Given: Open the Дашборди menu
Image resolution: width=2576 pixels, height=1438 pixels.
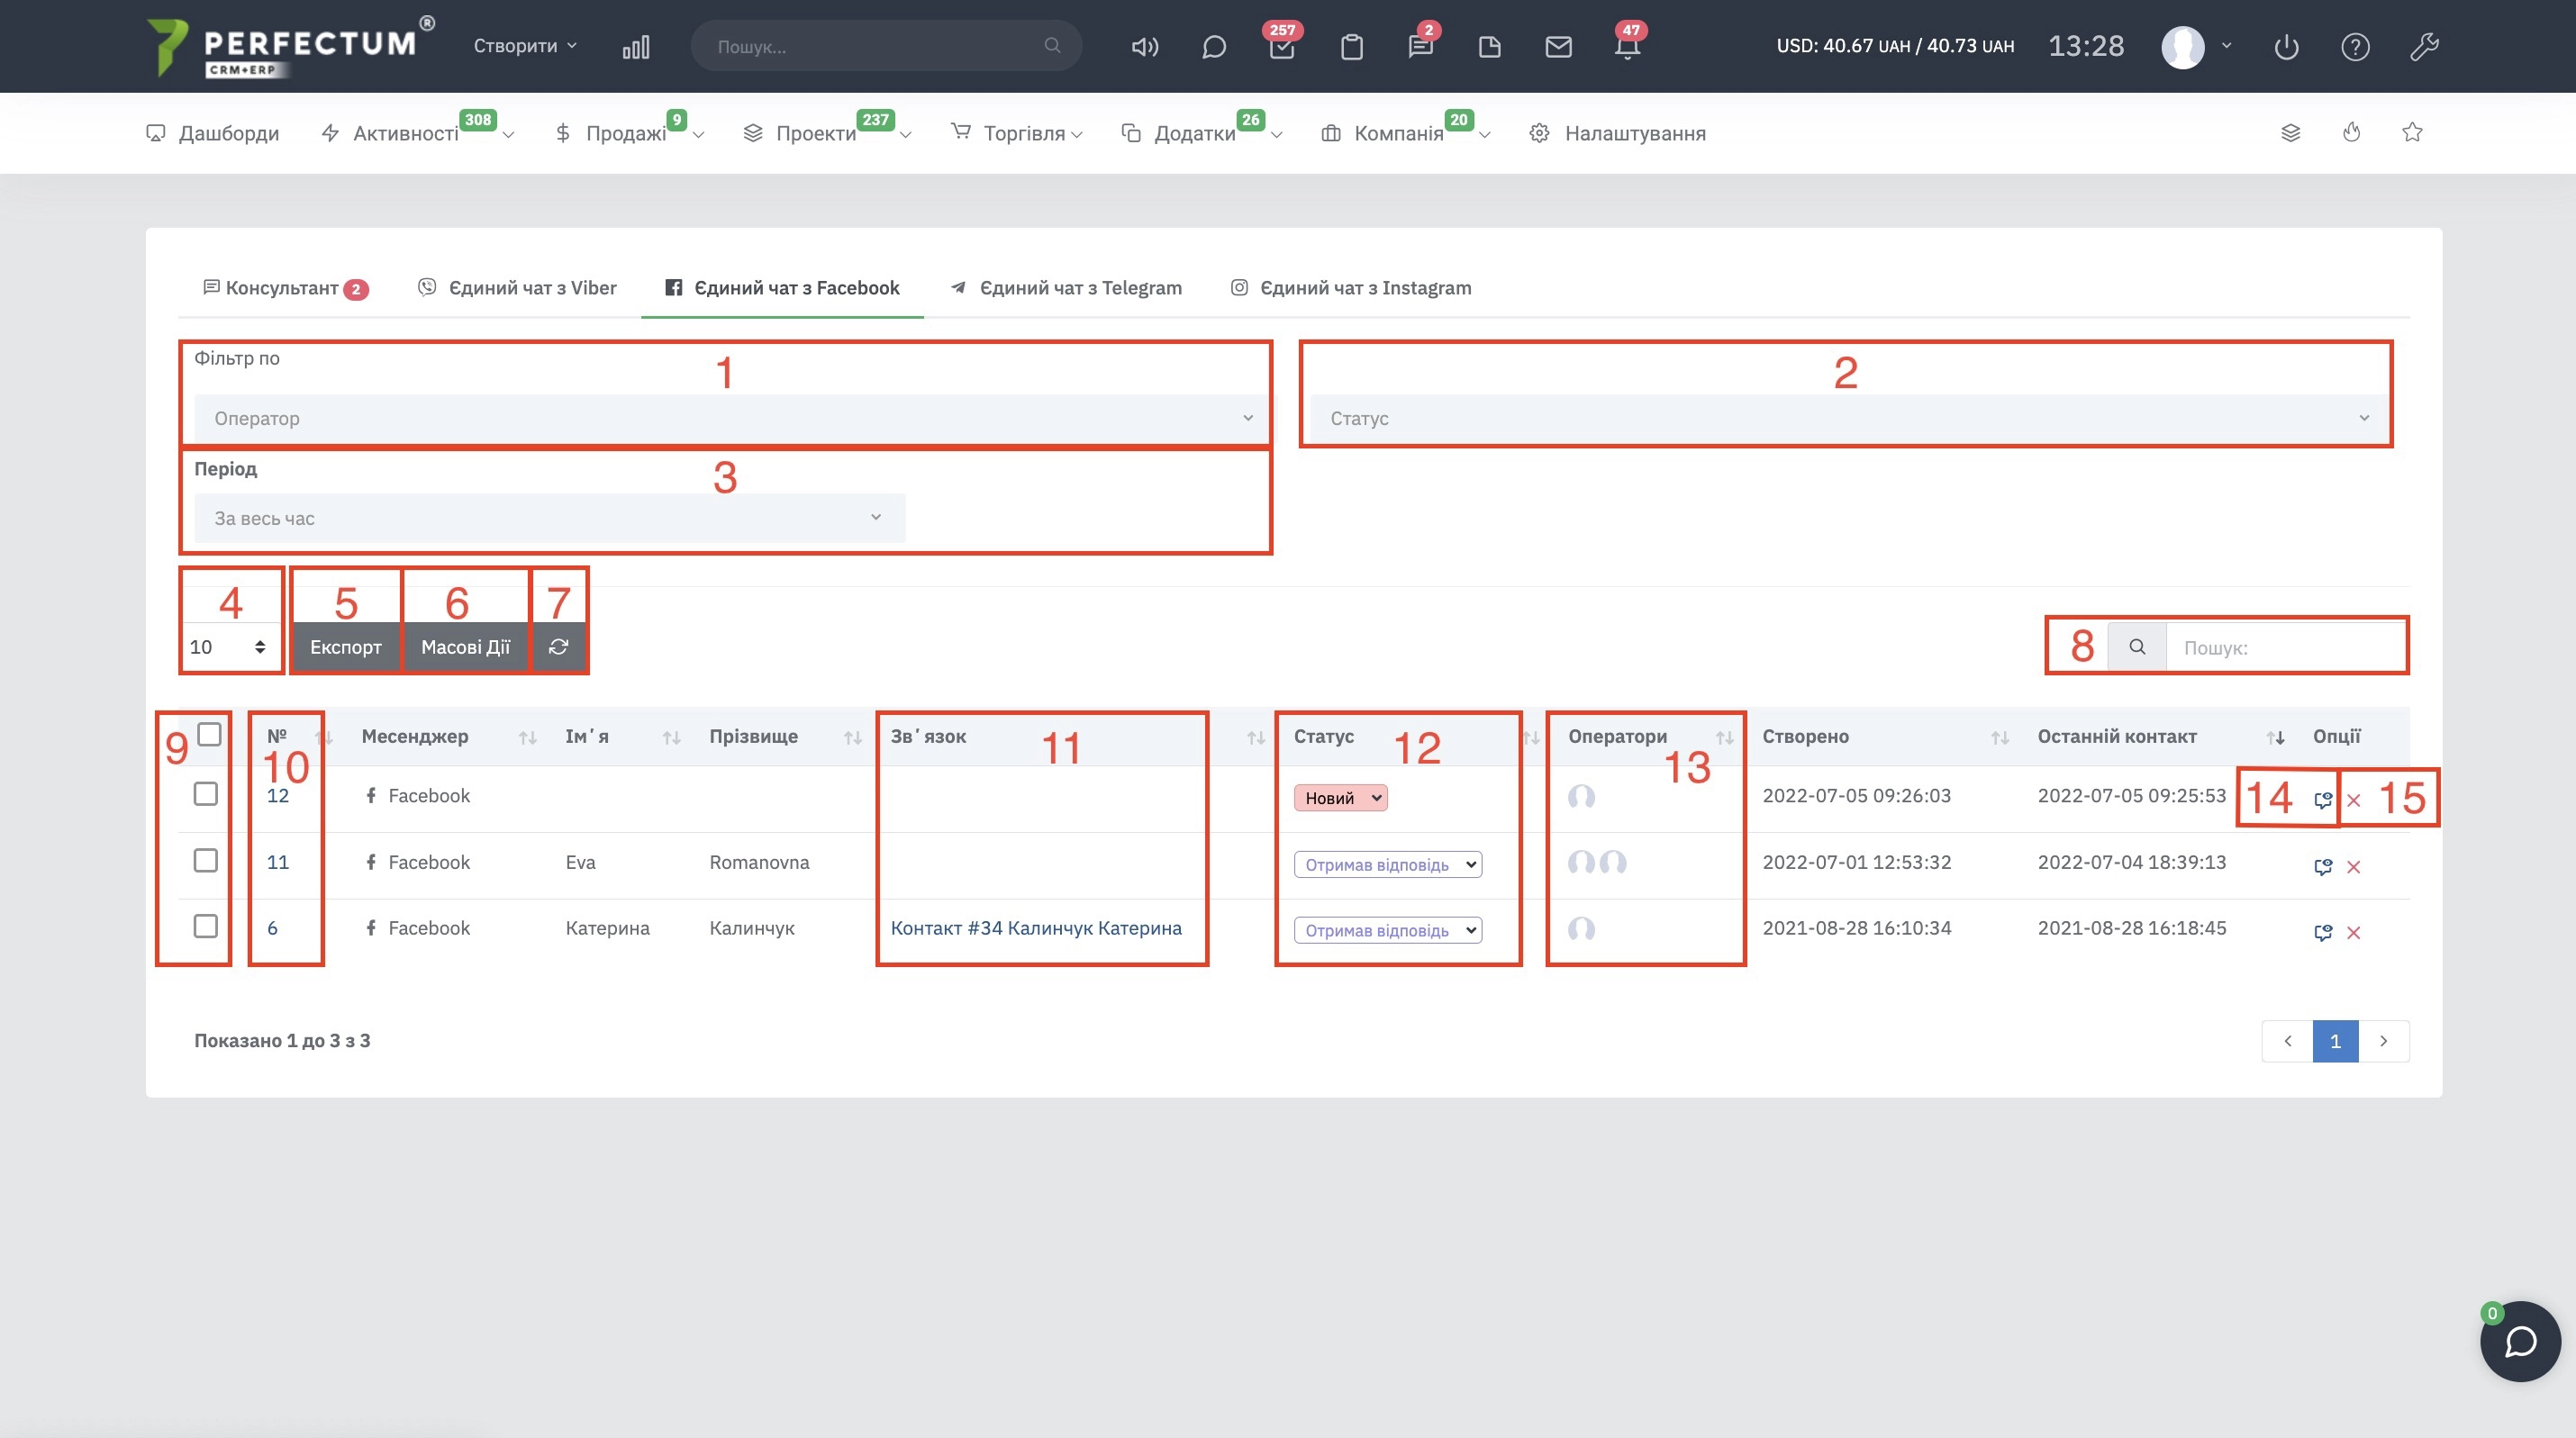Looking at the screenshot, I should click(213, 133).
